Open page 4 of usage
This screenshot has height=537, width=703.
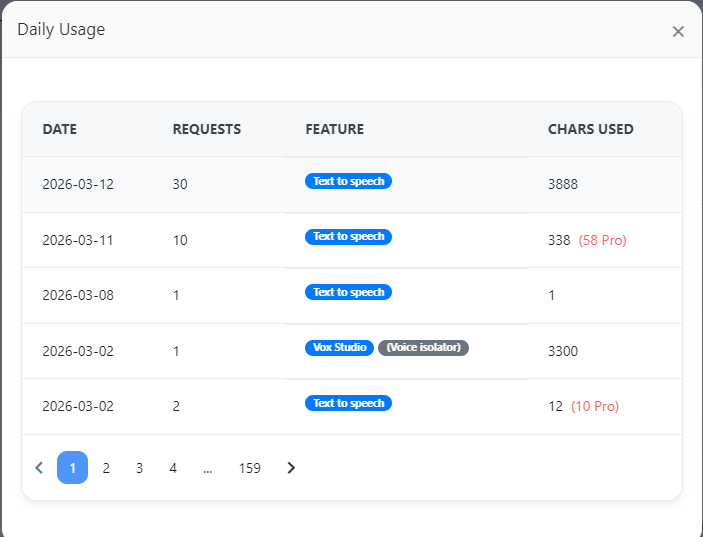[173, 467]
